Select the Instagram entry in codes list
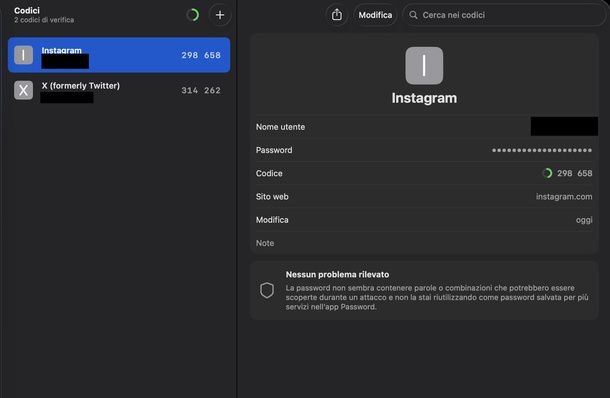This screenshot has width=610, height=398. [x=119, y=55]
